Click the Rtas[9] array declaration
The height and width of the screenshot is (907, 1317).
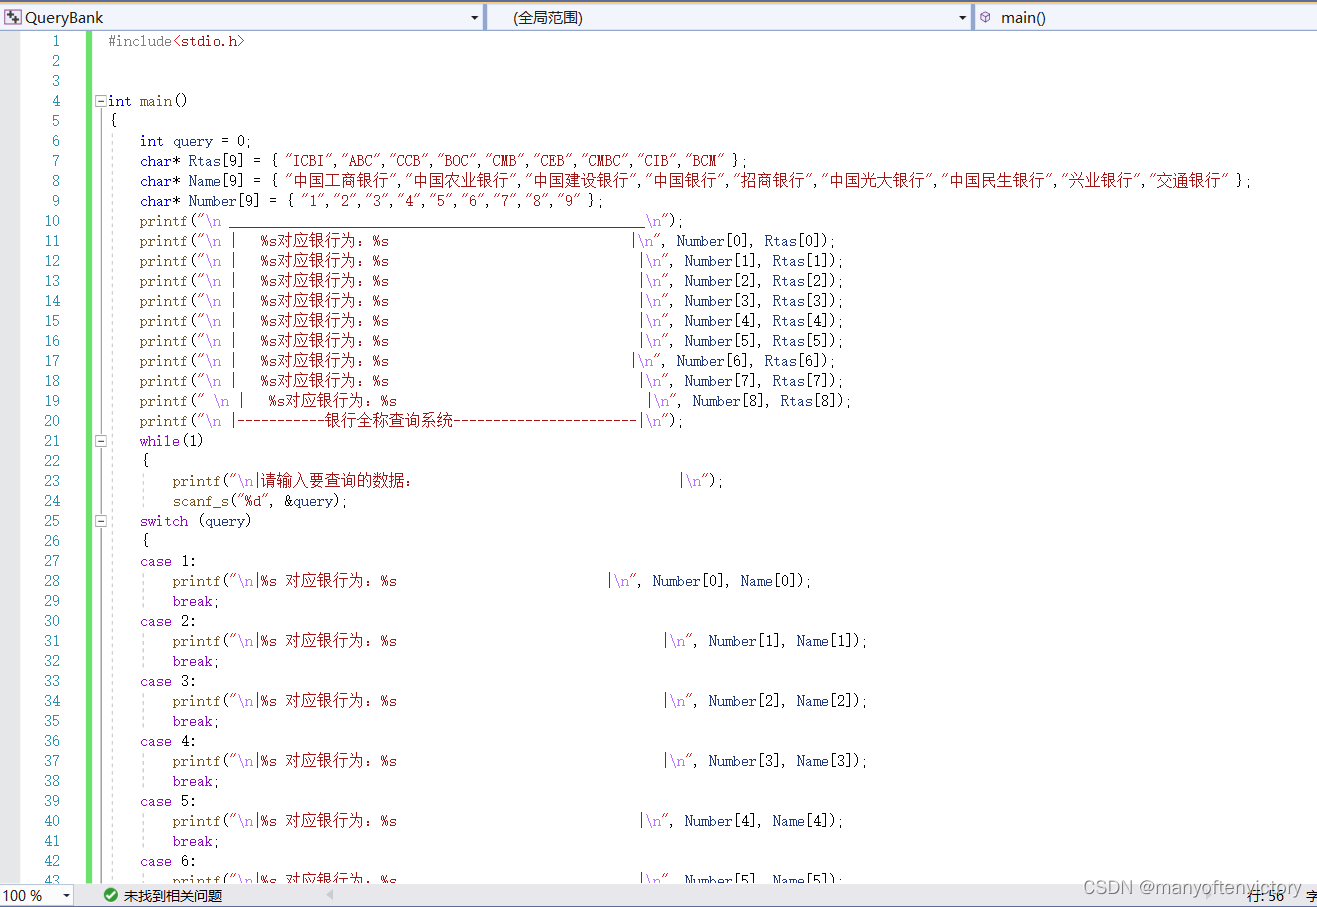pos(216,161)
